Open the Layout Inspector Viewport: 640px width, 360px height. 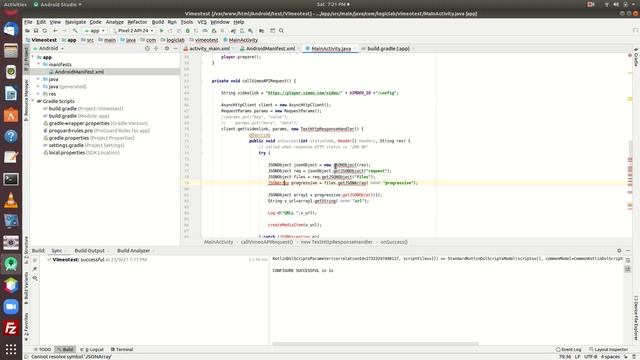pyautogui.click(x=608, y=349)
